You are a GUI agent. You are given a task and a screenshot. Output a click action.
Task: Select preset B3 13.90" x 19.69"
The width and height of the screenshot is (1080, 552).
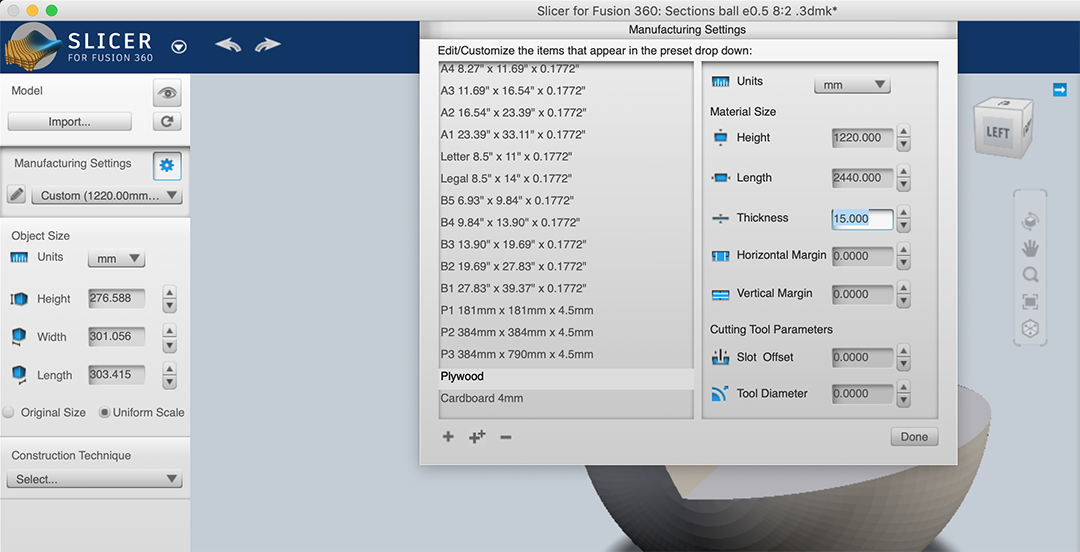(566, 245)
